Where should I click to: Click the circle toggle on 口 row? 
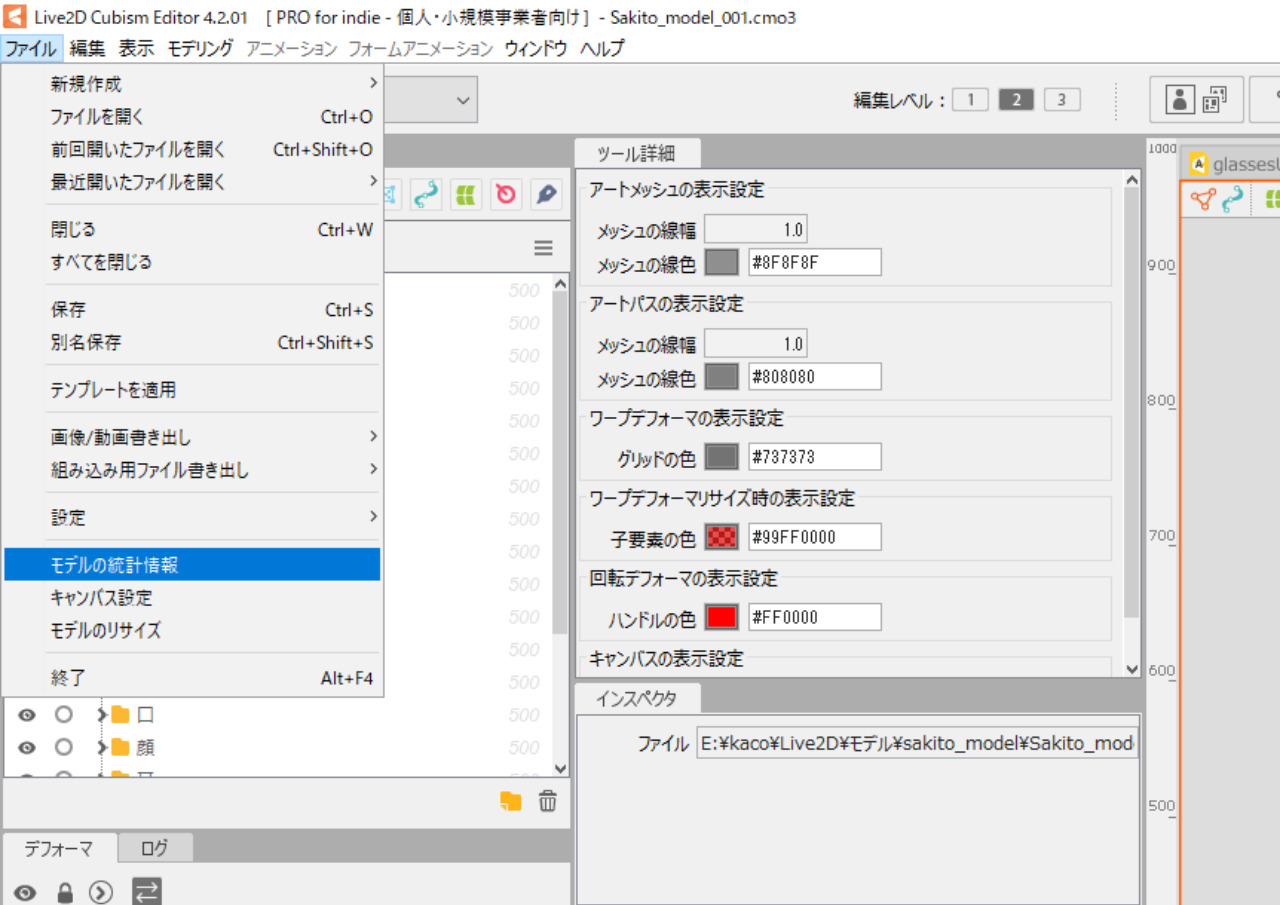tap(64, 715)
